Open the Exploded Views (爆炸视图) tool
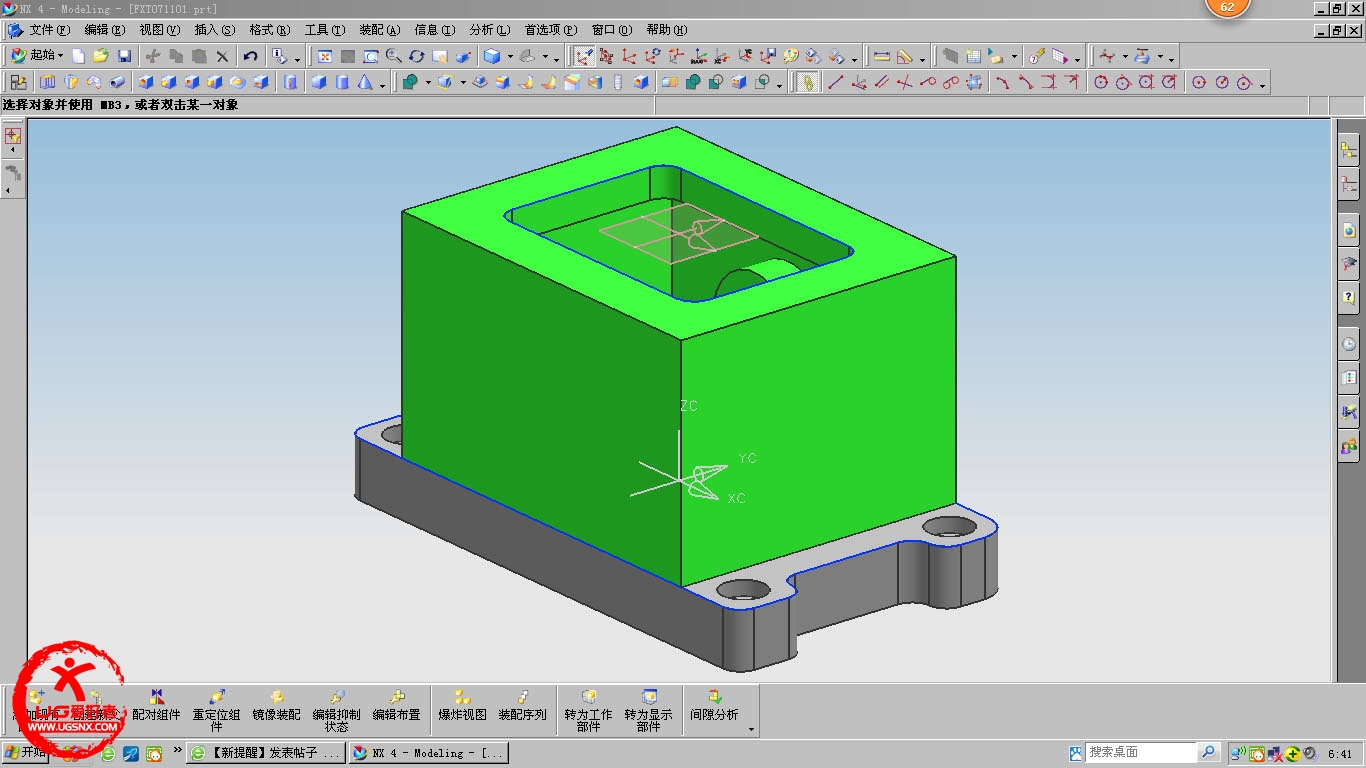Screen dimensions: 1366x768 coord(462,706)
